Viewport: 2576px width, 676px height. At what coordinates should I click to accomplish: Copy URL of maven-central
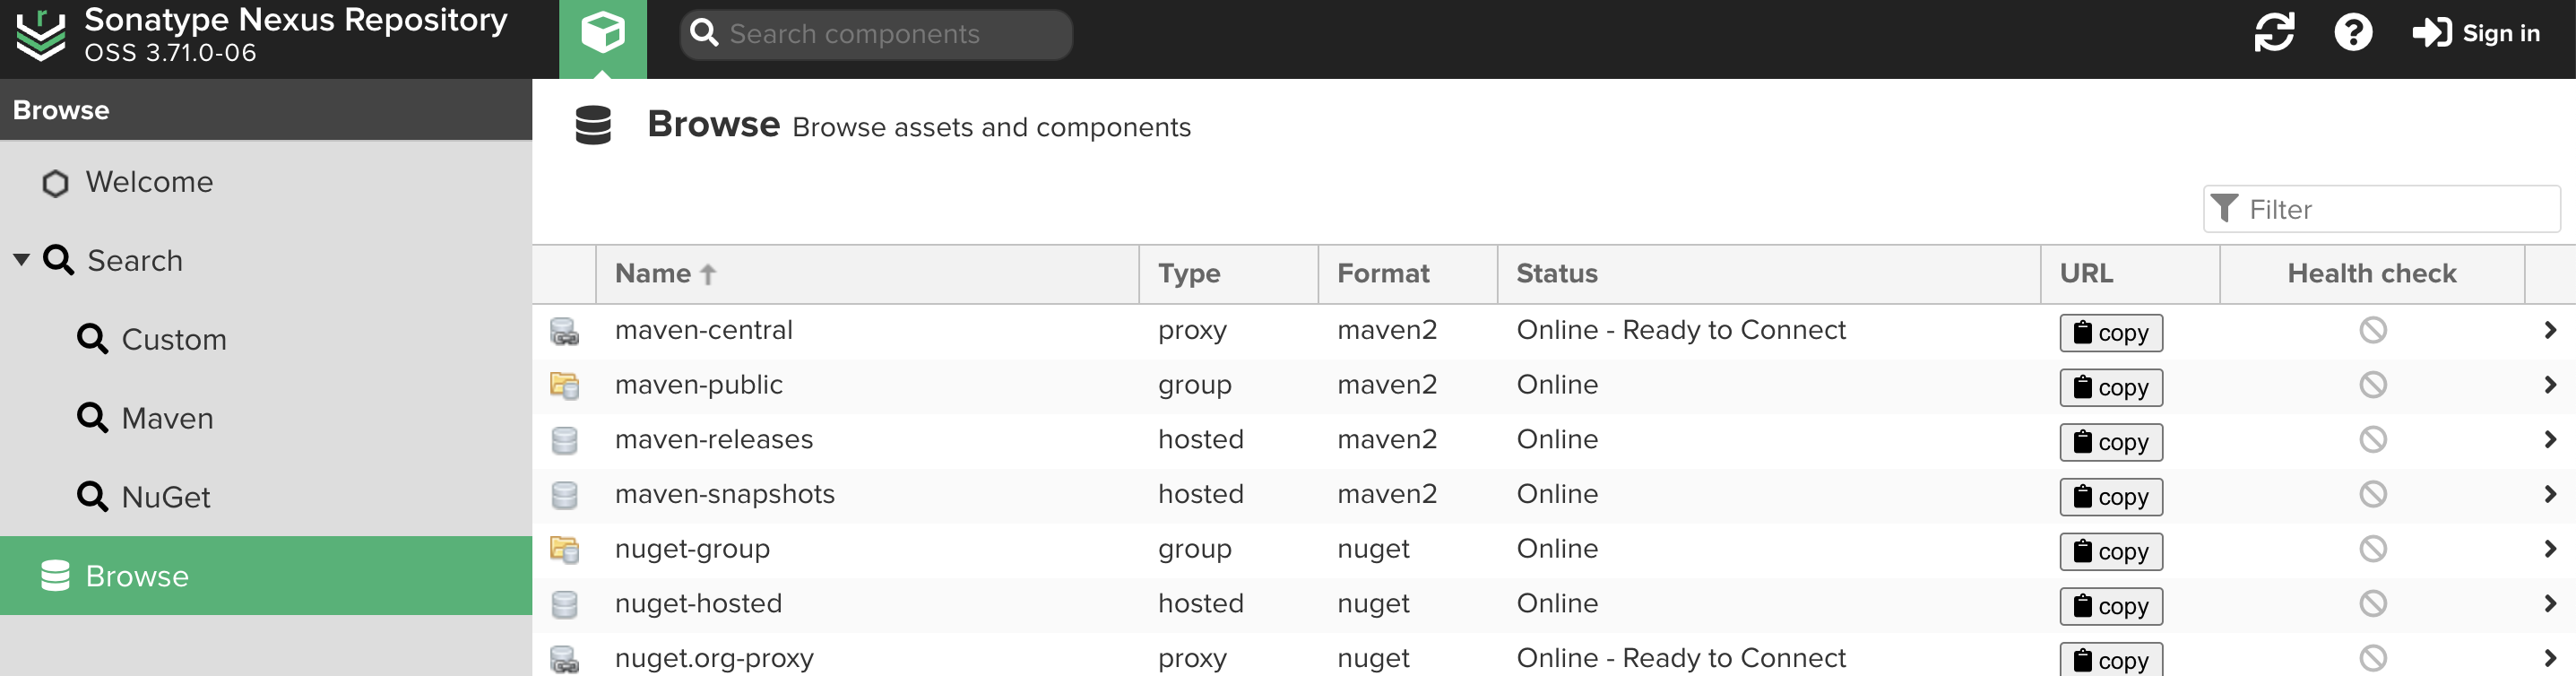(2110, 333)
